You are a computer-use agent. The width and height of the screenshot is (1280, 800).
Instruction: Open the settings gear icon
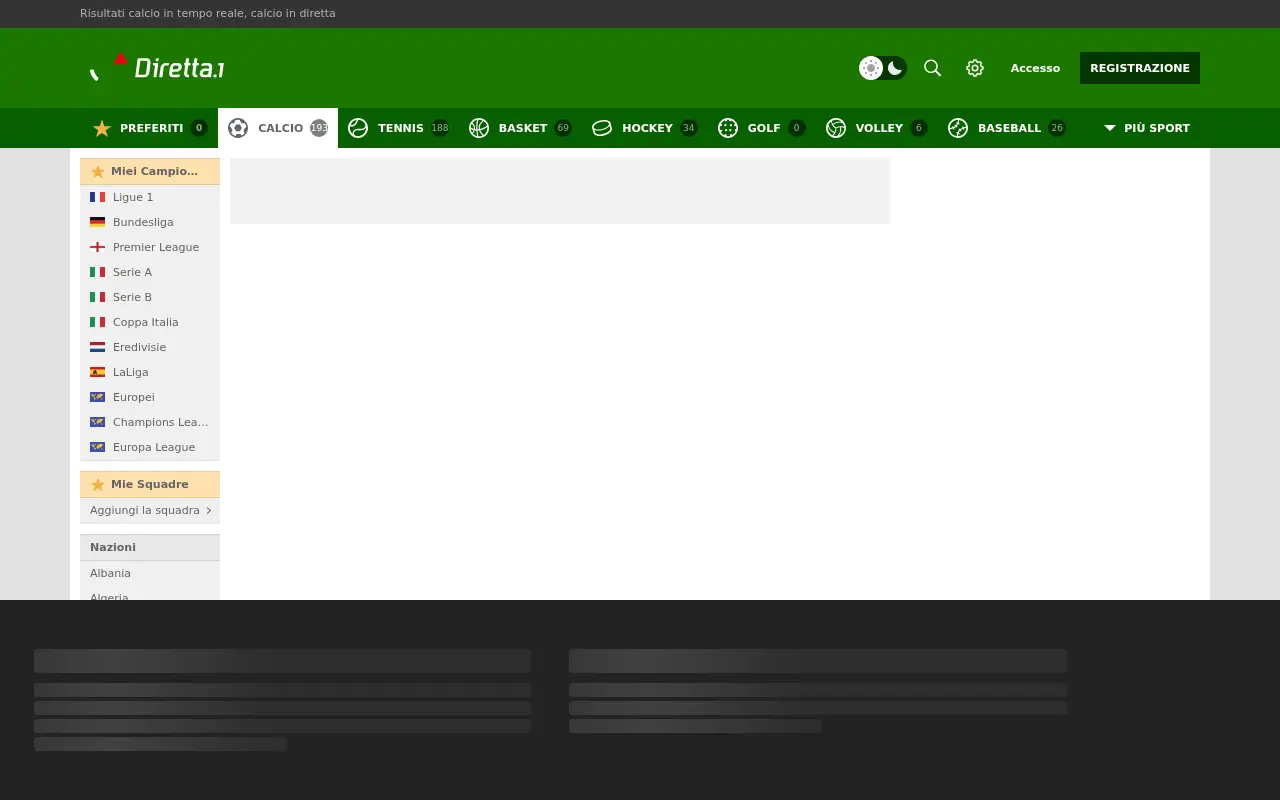pyautogui.click(x=975, y=68)
